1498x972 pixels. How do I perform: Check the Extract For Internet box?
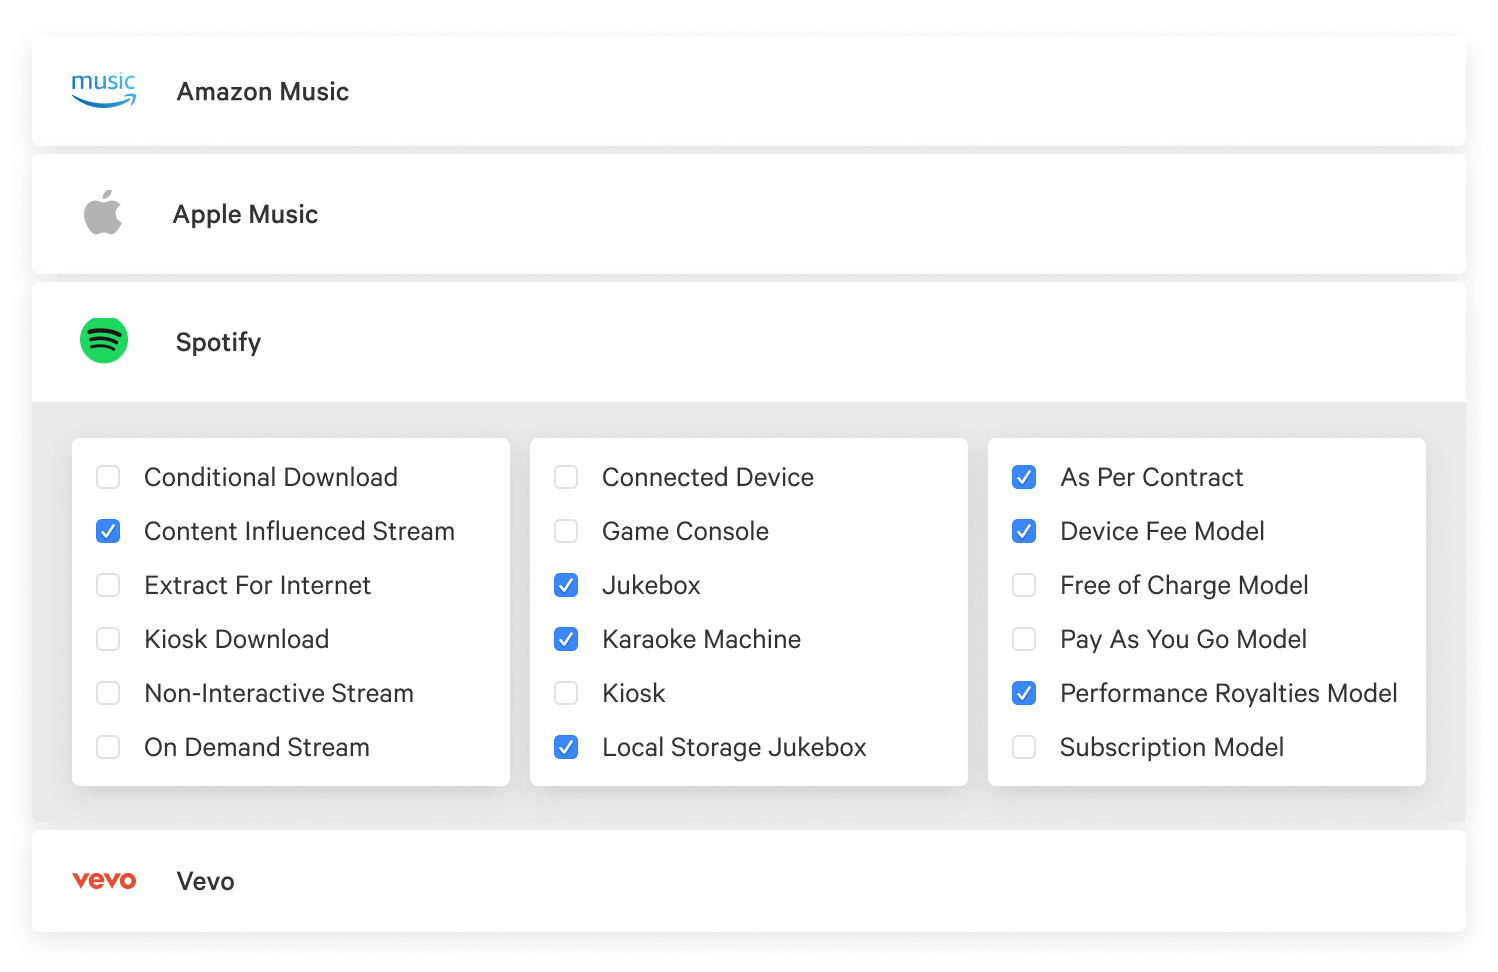(108, 585)
